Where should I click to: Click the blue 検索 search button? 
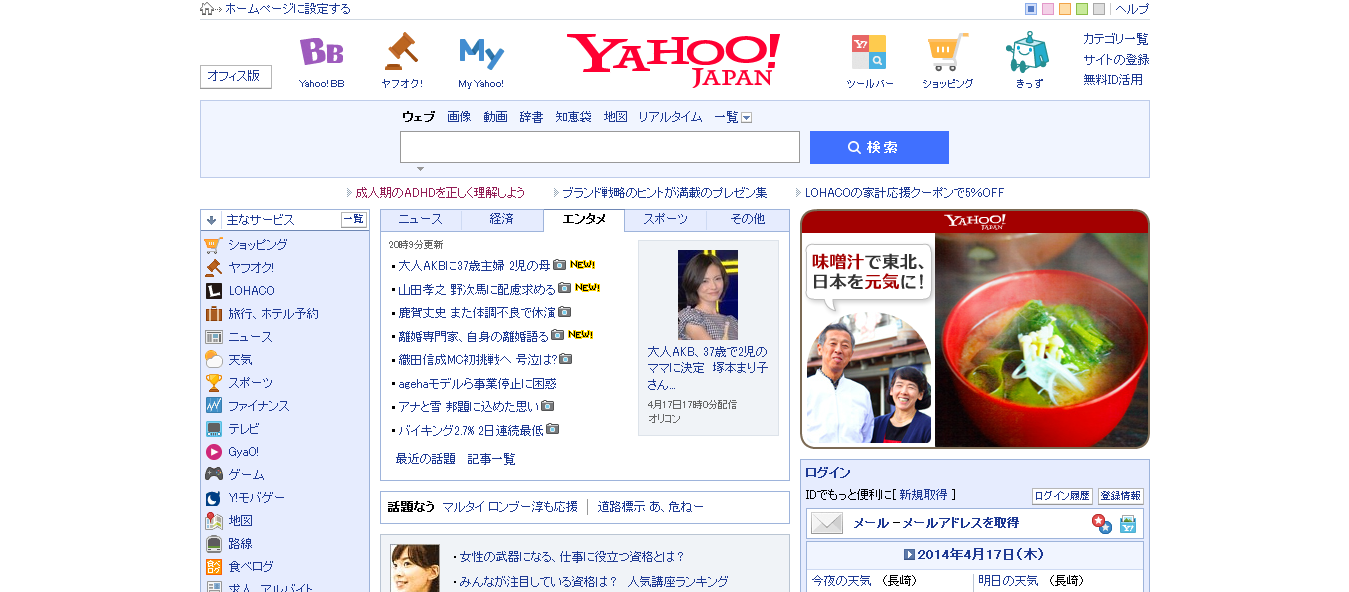point(879,147)
